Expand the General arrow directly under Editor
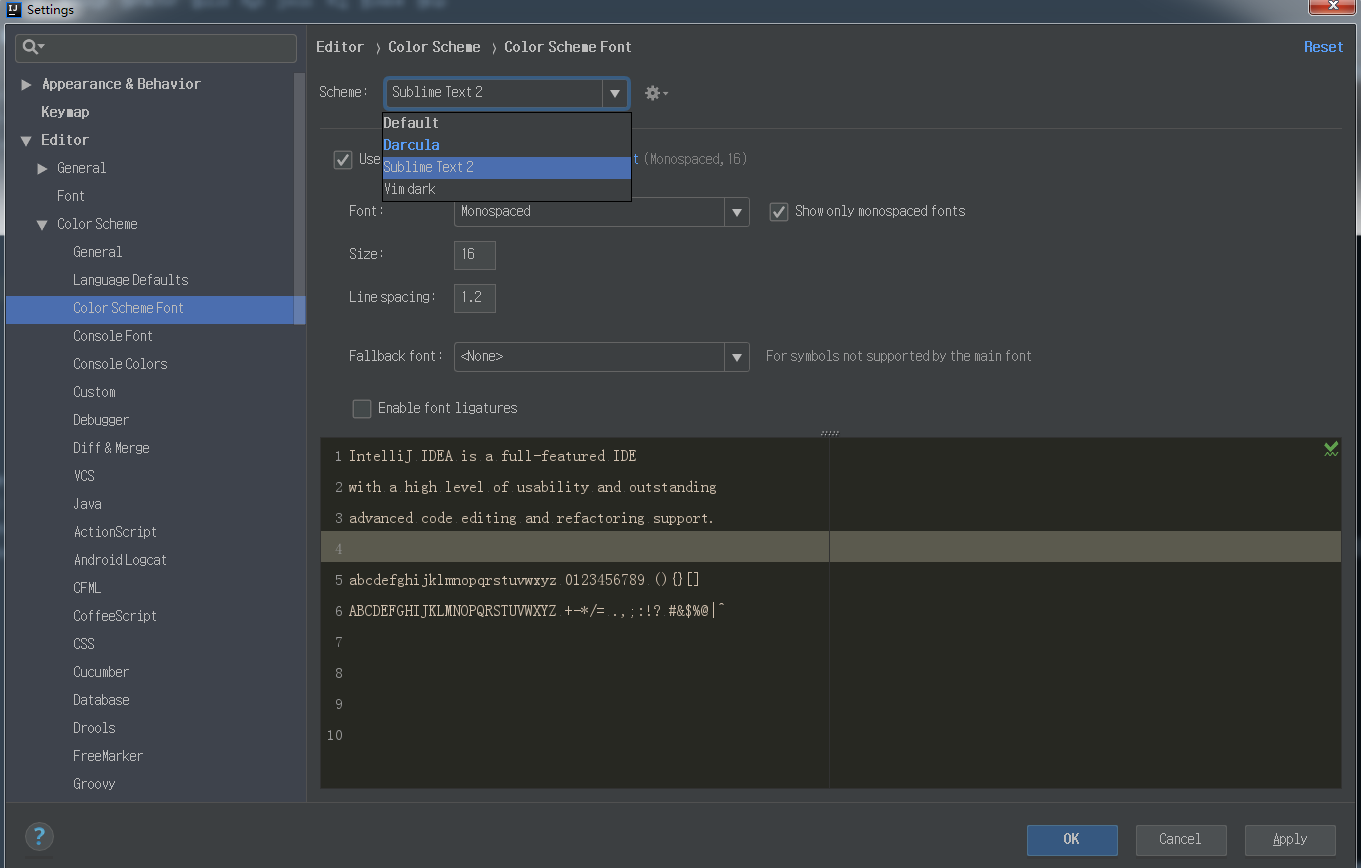Image resolution: width=1361 pixels, height=868 pixels. pyautogui.click(x=42, y=168)
